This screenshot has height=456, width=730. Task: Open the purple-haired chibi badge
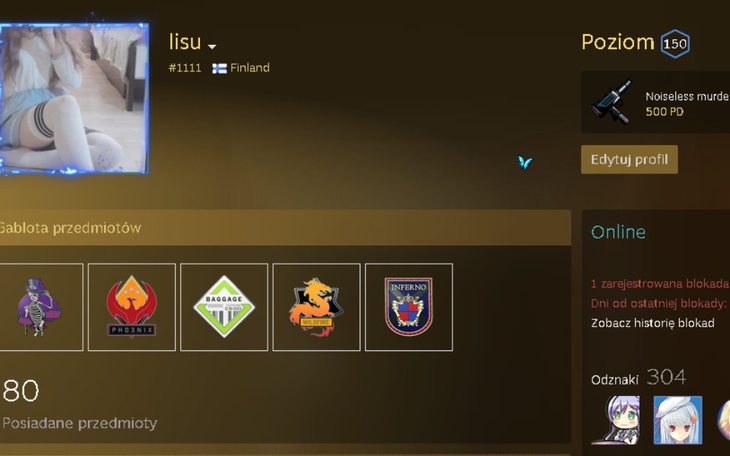(x=615, y=420)
